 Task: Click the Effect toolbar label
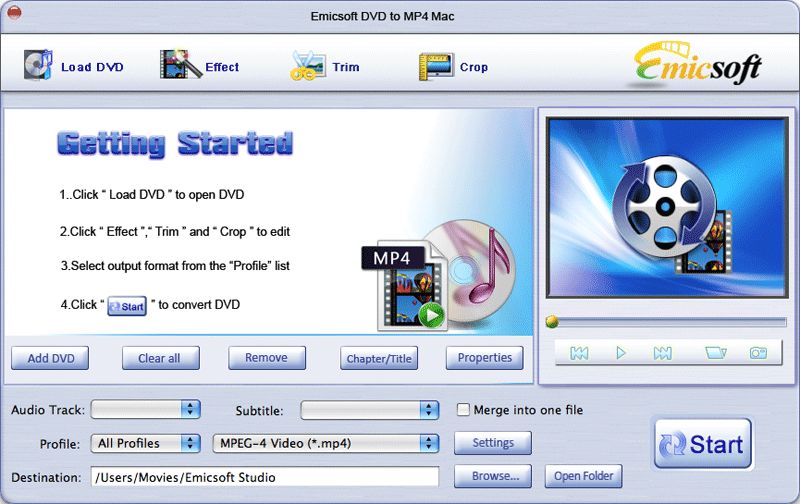click(222, 67)
